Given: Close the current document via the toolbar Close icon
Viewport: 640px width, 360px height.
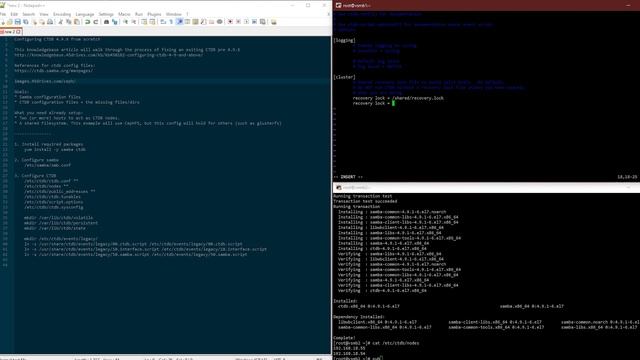Looking at the screenshot, I should tap(34, 22).
